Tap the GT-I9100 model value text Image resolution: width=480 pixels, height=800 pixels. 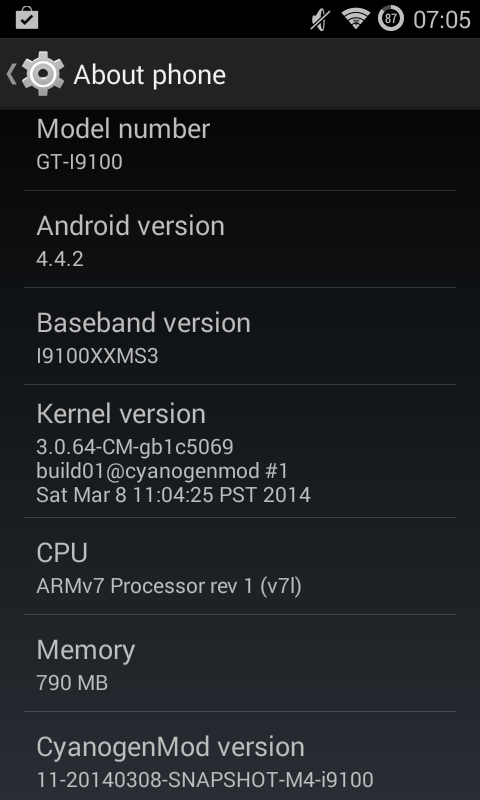tap(80, 162)
